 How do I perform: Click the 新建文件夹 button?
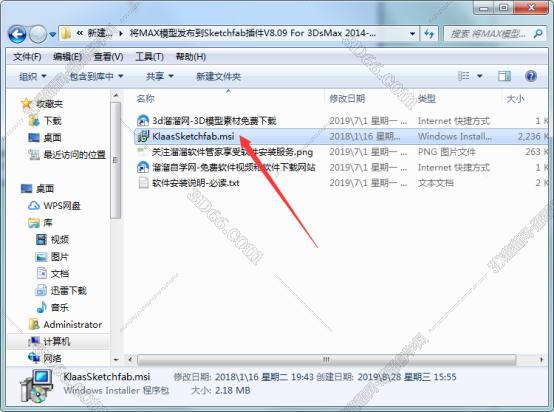click(218, 76)
